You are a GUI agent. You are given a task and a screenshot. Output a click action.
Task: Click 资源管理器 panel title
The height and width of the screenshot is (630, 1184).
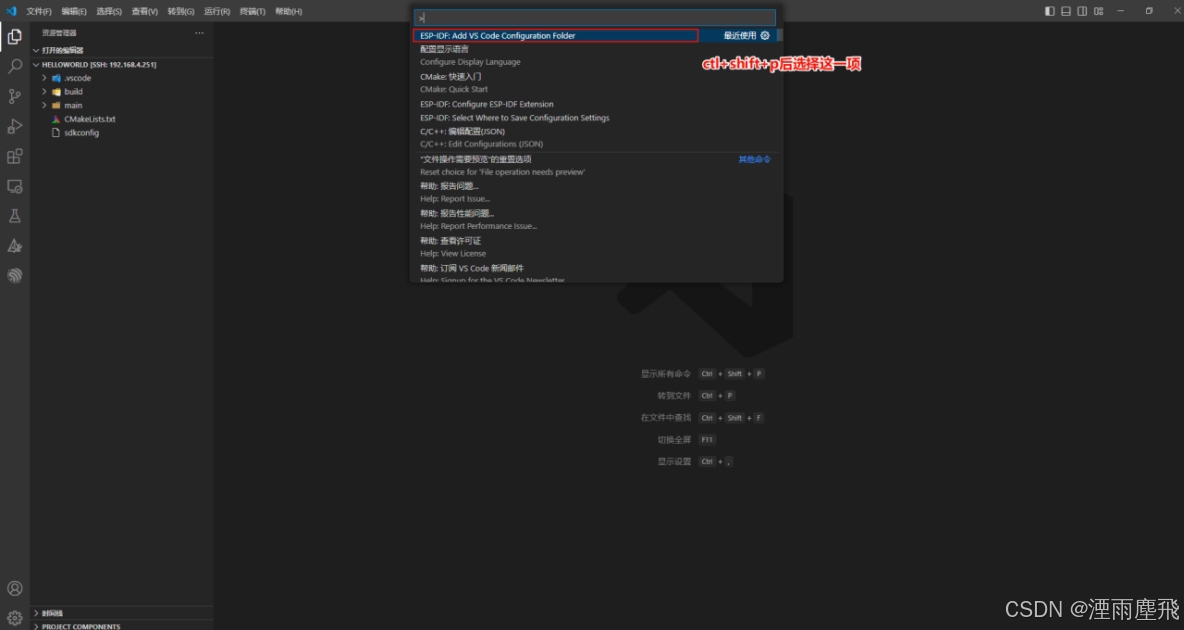tap(59, 32)
